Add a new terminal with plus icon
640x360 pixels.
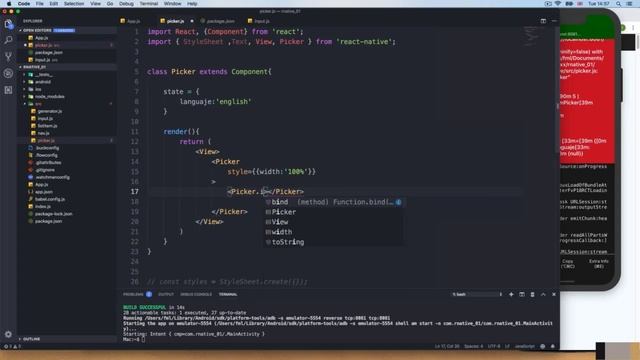click(x=511, y=294)
